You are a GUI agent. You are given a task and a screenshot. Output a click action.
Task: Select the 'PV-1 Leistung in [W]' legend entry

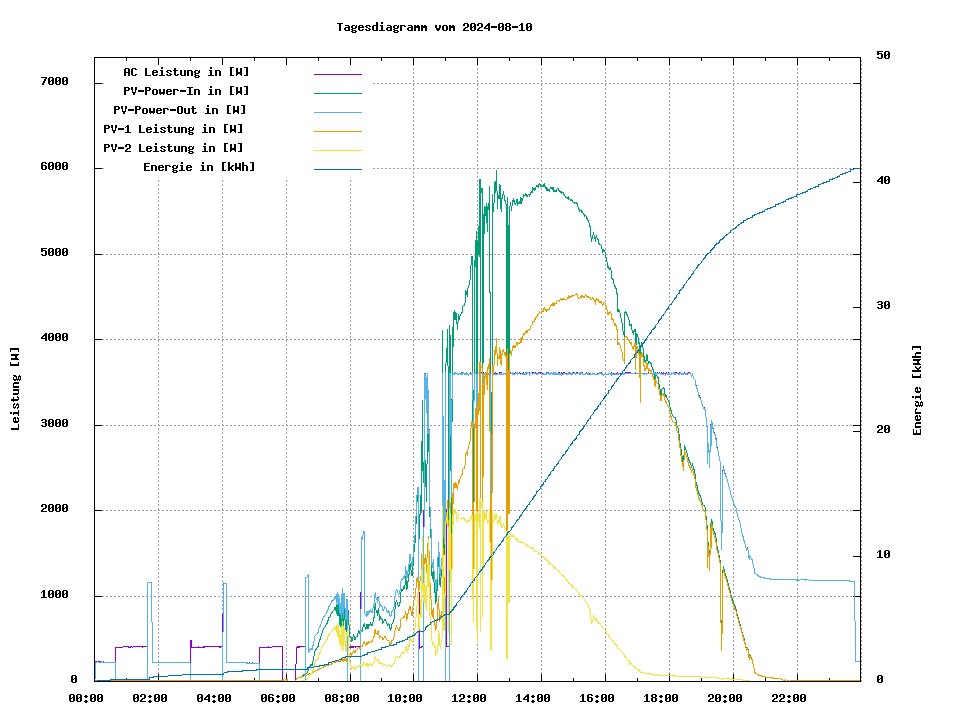click(x=173, y=129)
